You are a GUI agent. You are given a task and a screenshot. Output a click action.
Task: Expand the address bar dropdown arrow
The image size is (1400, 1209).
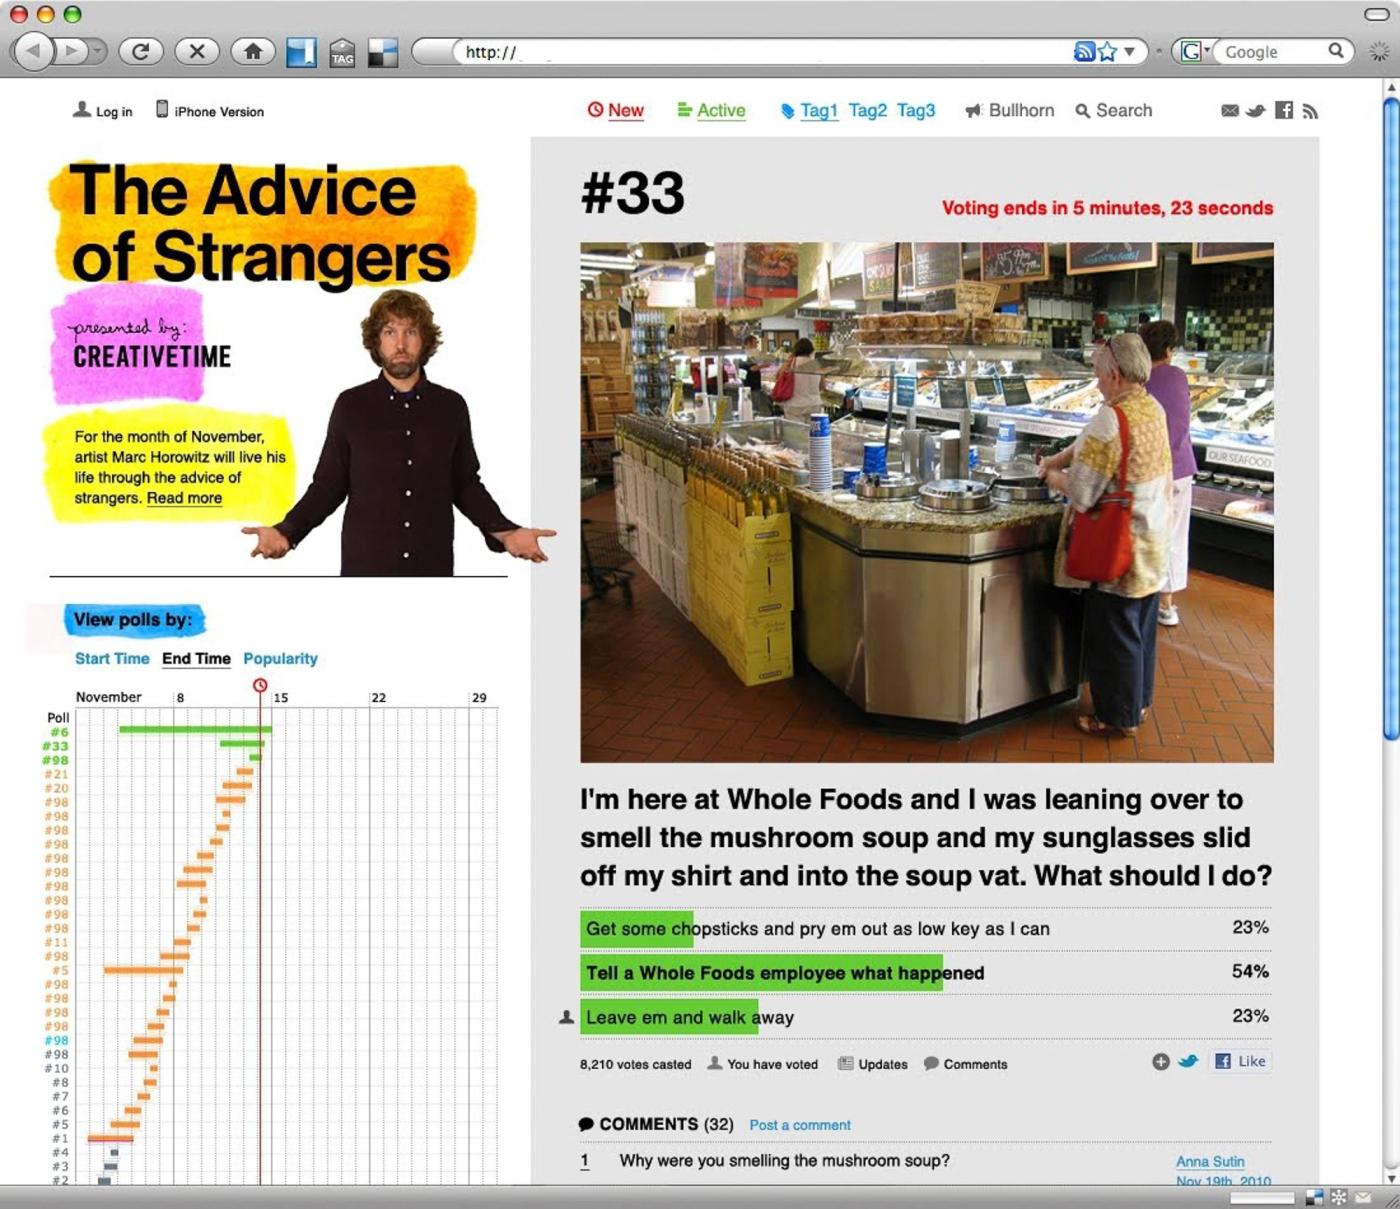click(1130, 51)
